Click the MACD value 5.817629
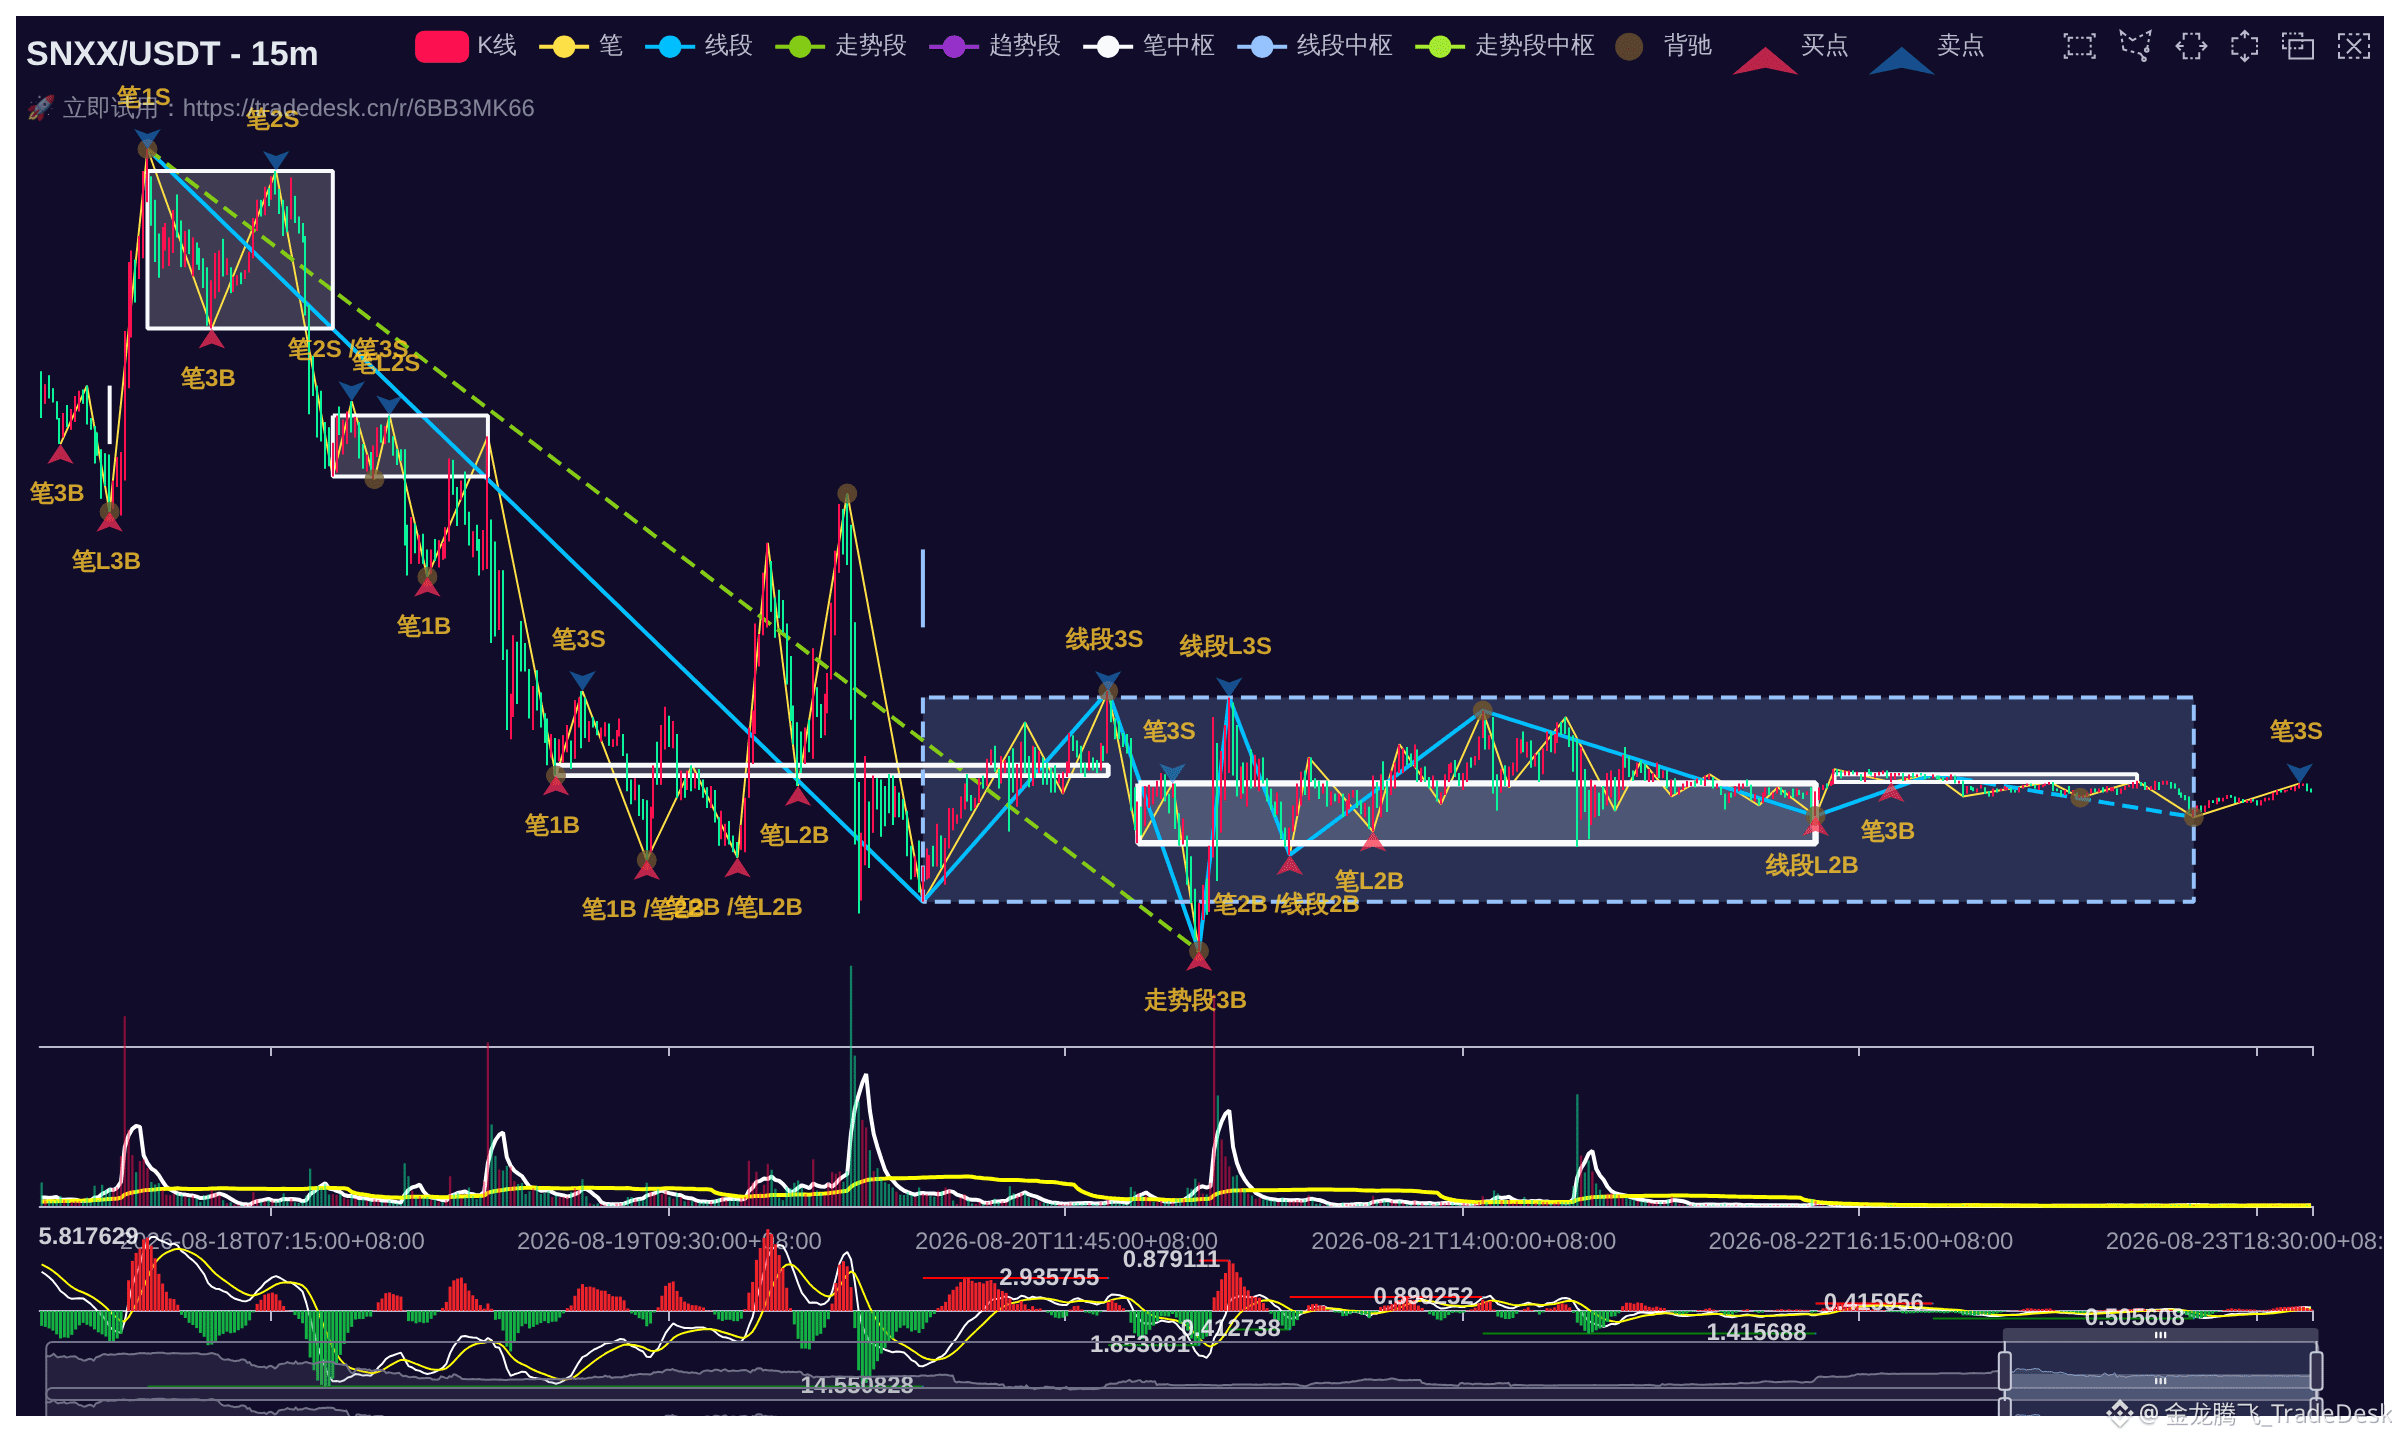The image size is (2400, 1440). [88, 1236]
